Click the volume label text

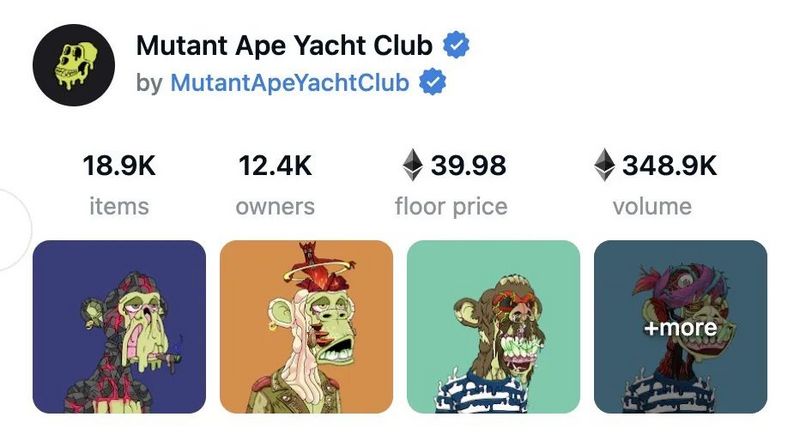click(652, 207)
